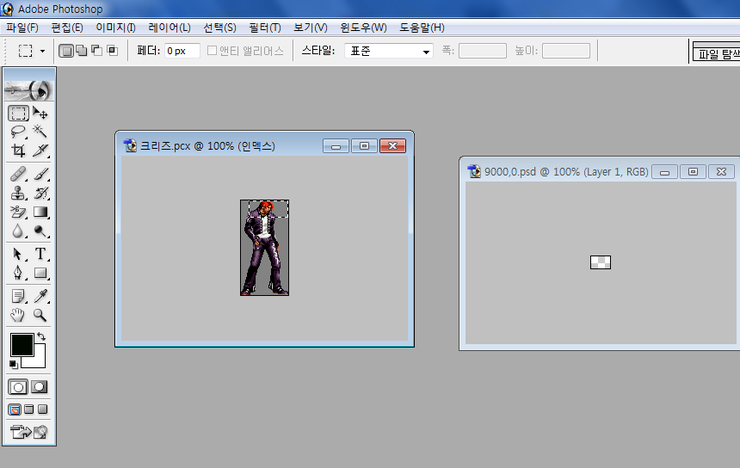
Task: Click the character sprite in 크리즈.pcx
Action: point(264,248)
